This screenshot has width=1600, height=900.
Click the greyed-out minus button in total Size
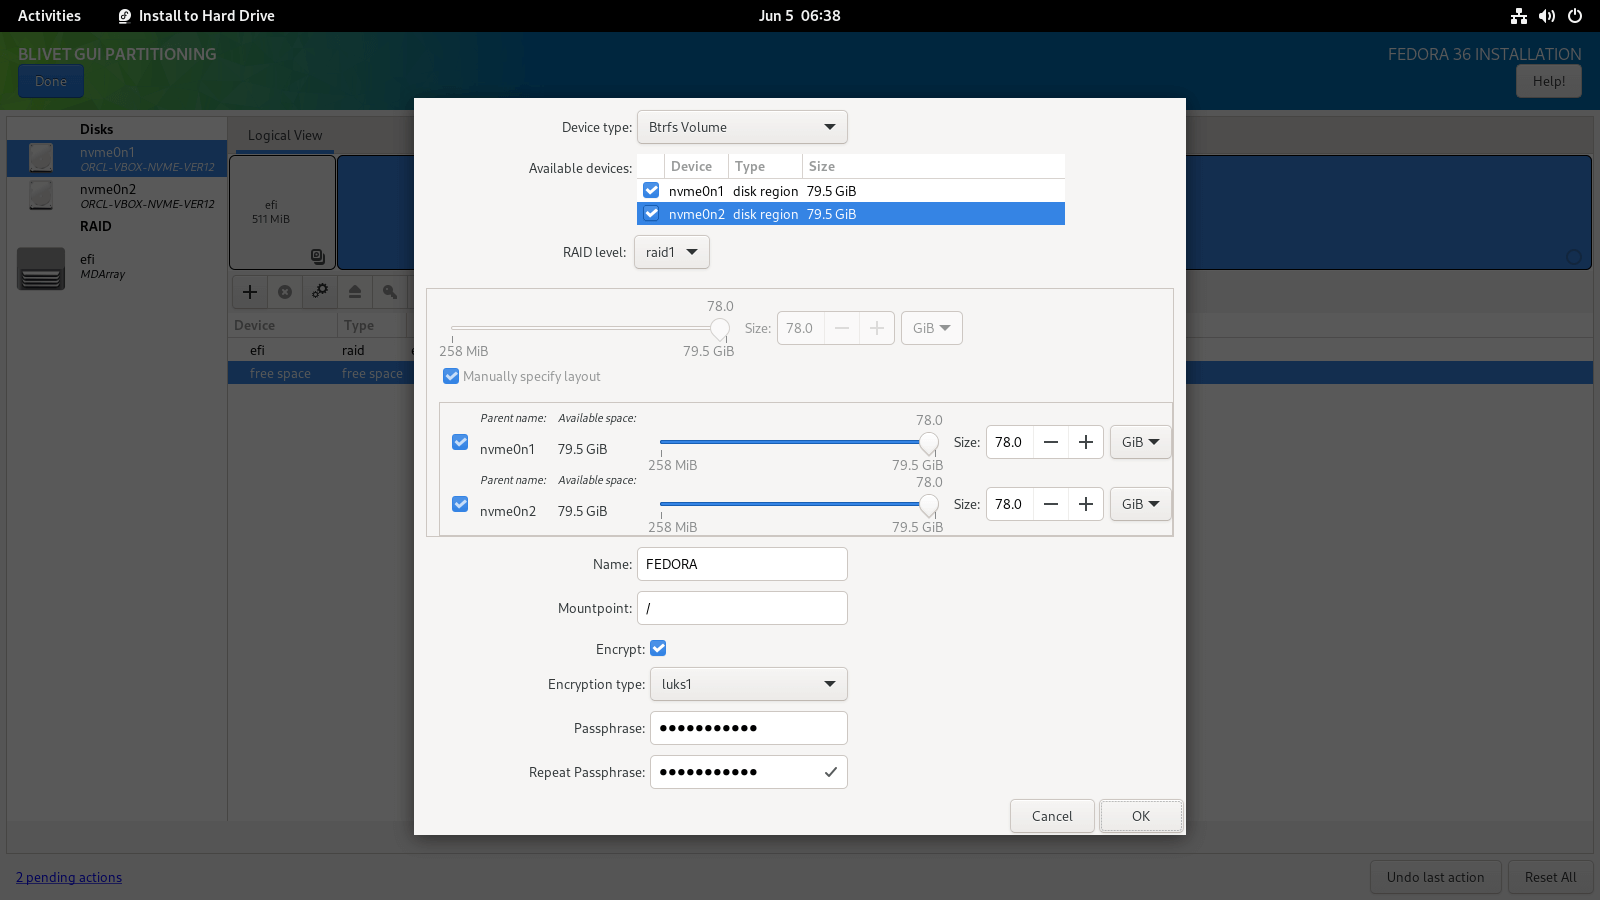tap(842, 328)
